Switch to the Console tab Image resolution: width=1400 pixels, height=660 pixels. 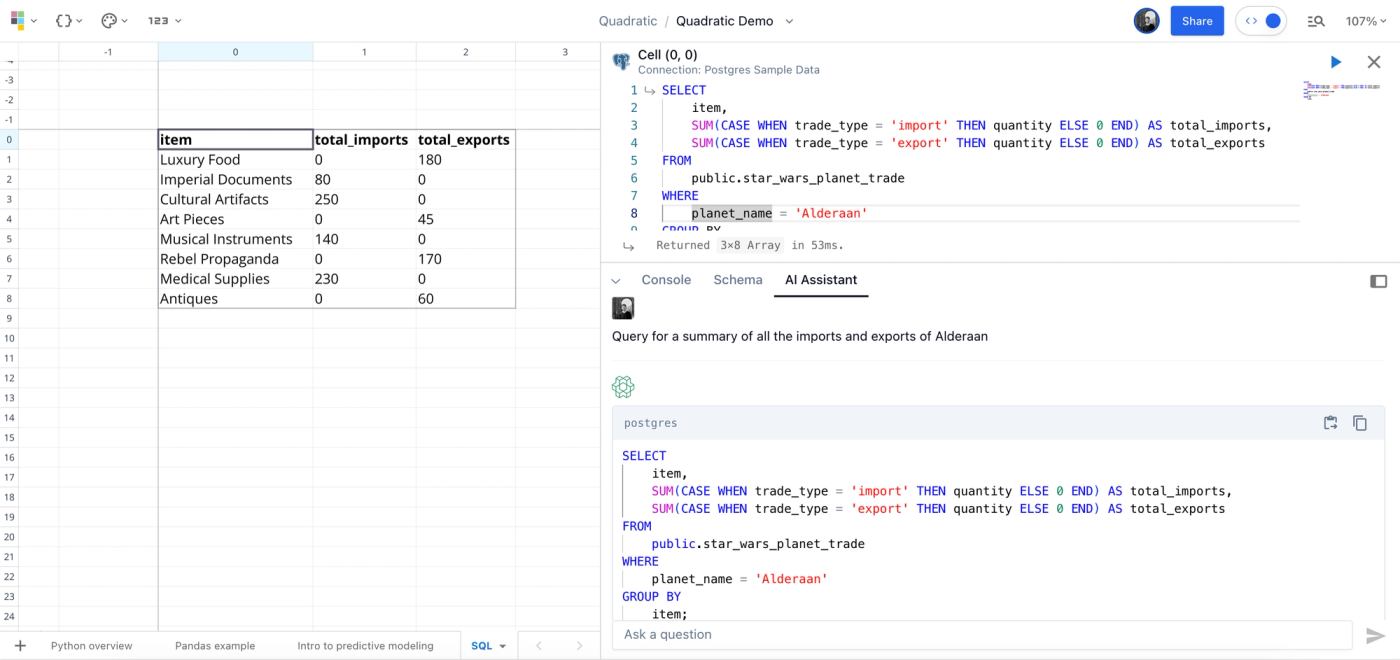coord(666,280)
